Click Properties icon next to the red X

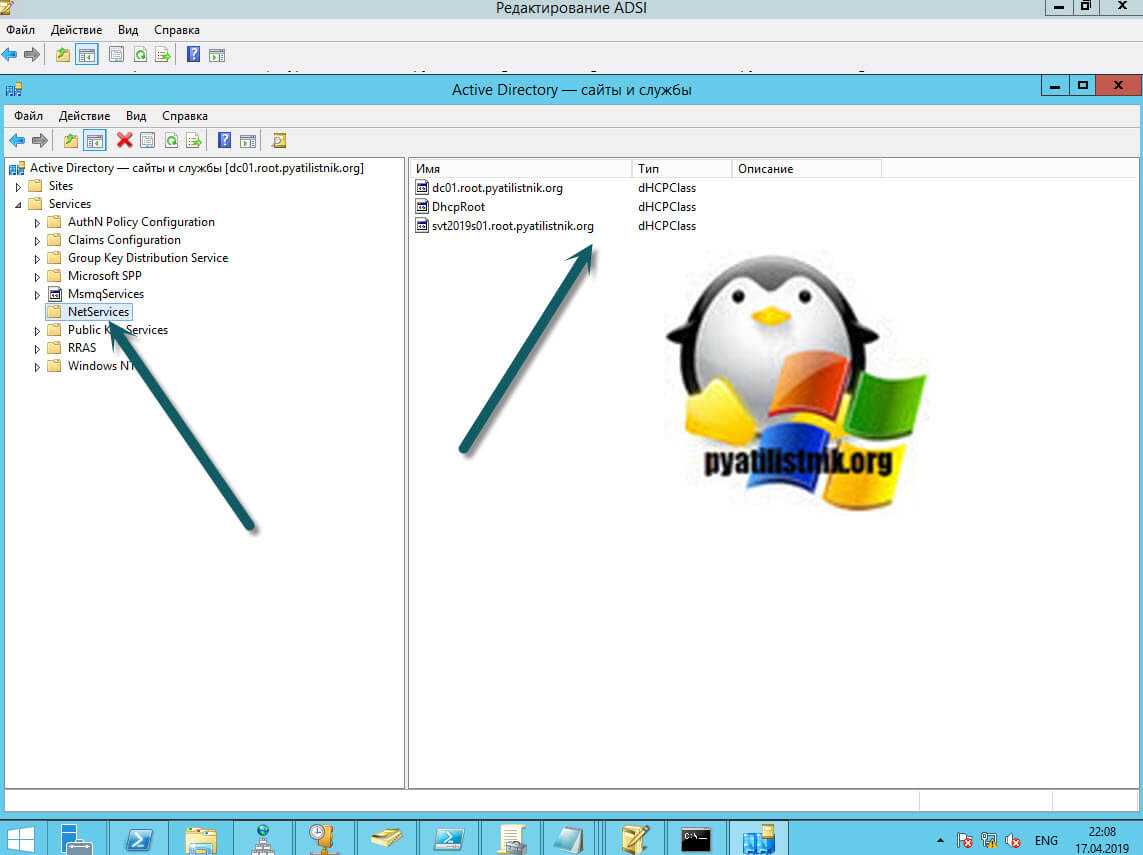148,141
